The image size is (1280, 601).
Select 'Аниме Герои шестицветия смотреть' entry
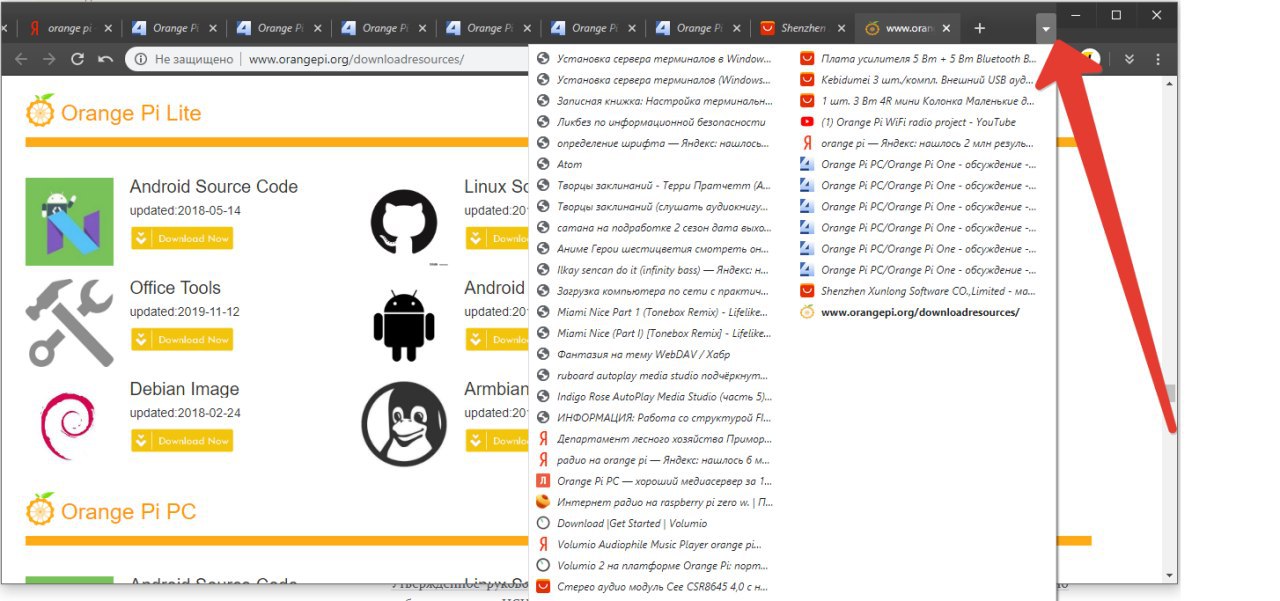(653, 249)
